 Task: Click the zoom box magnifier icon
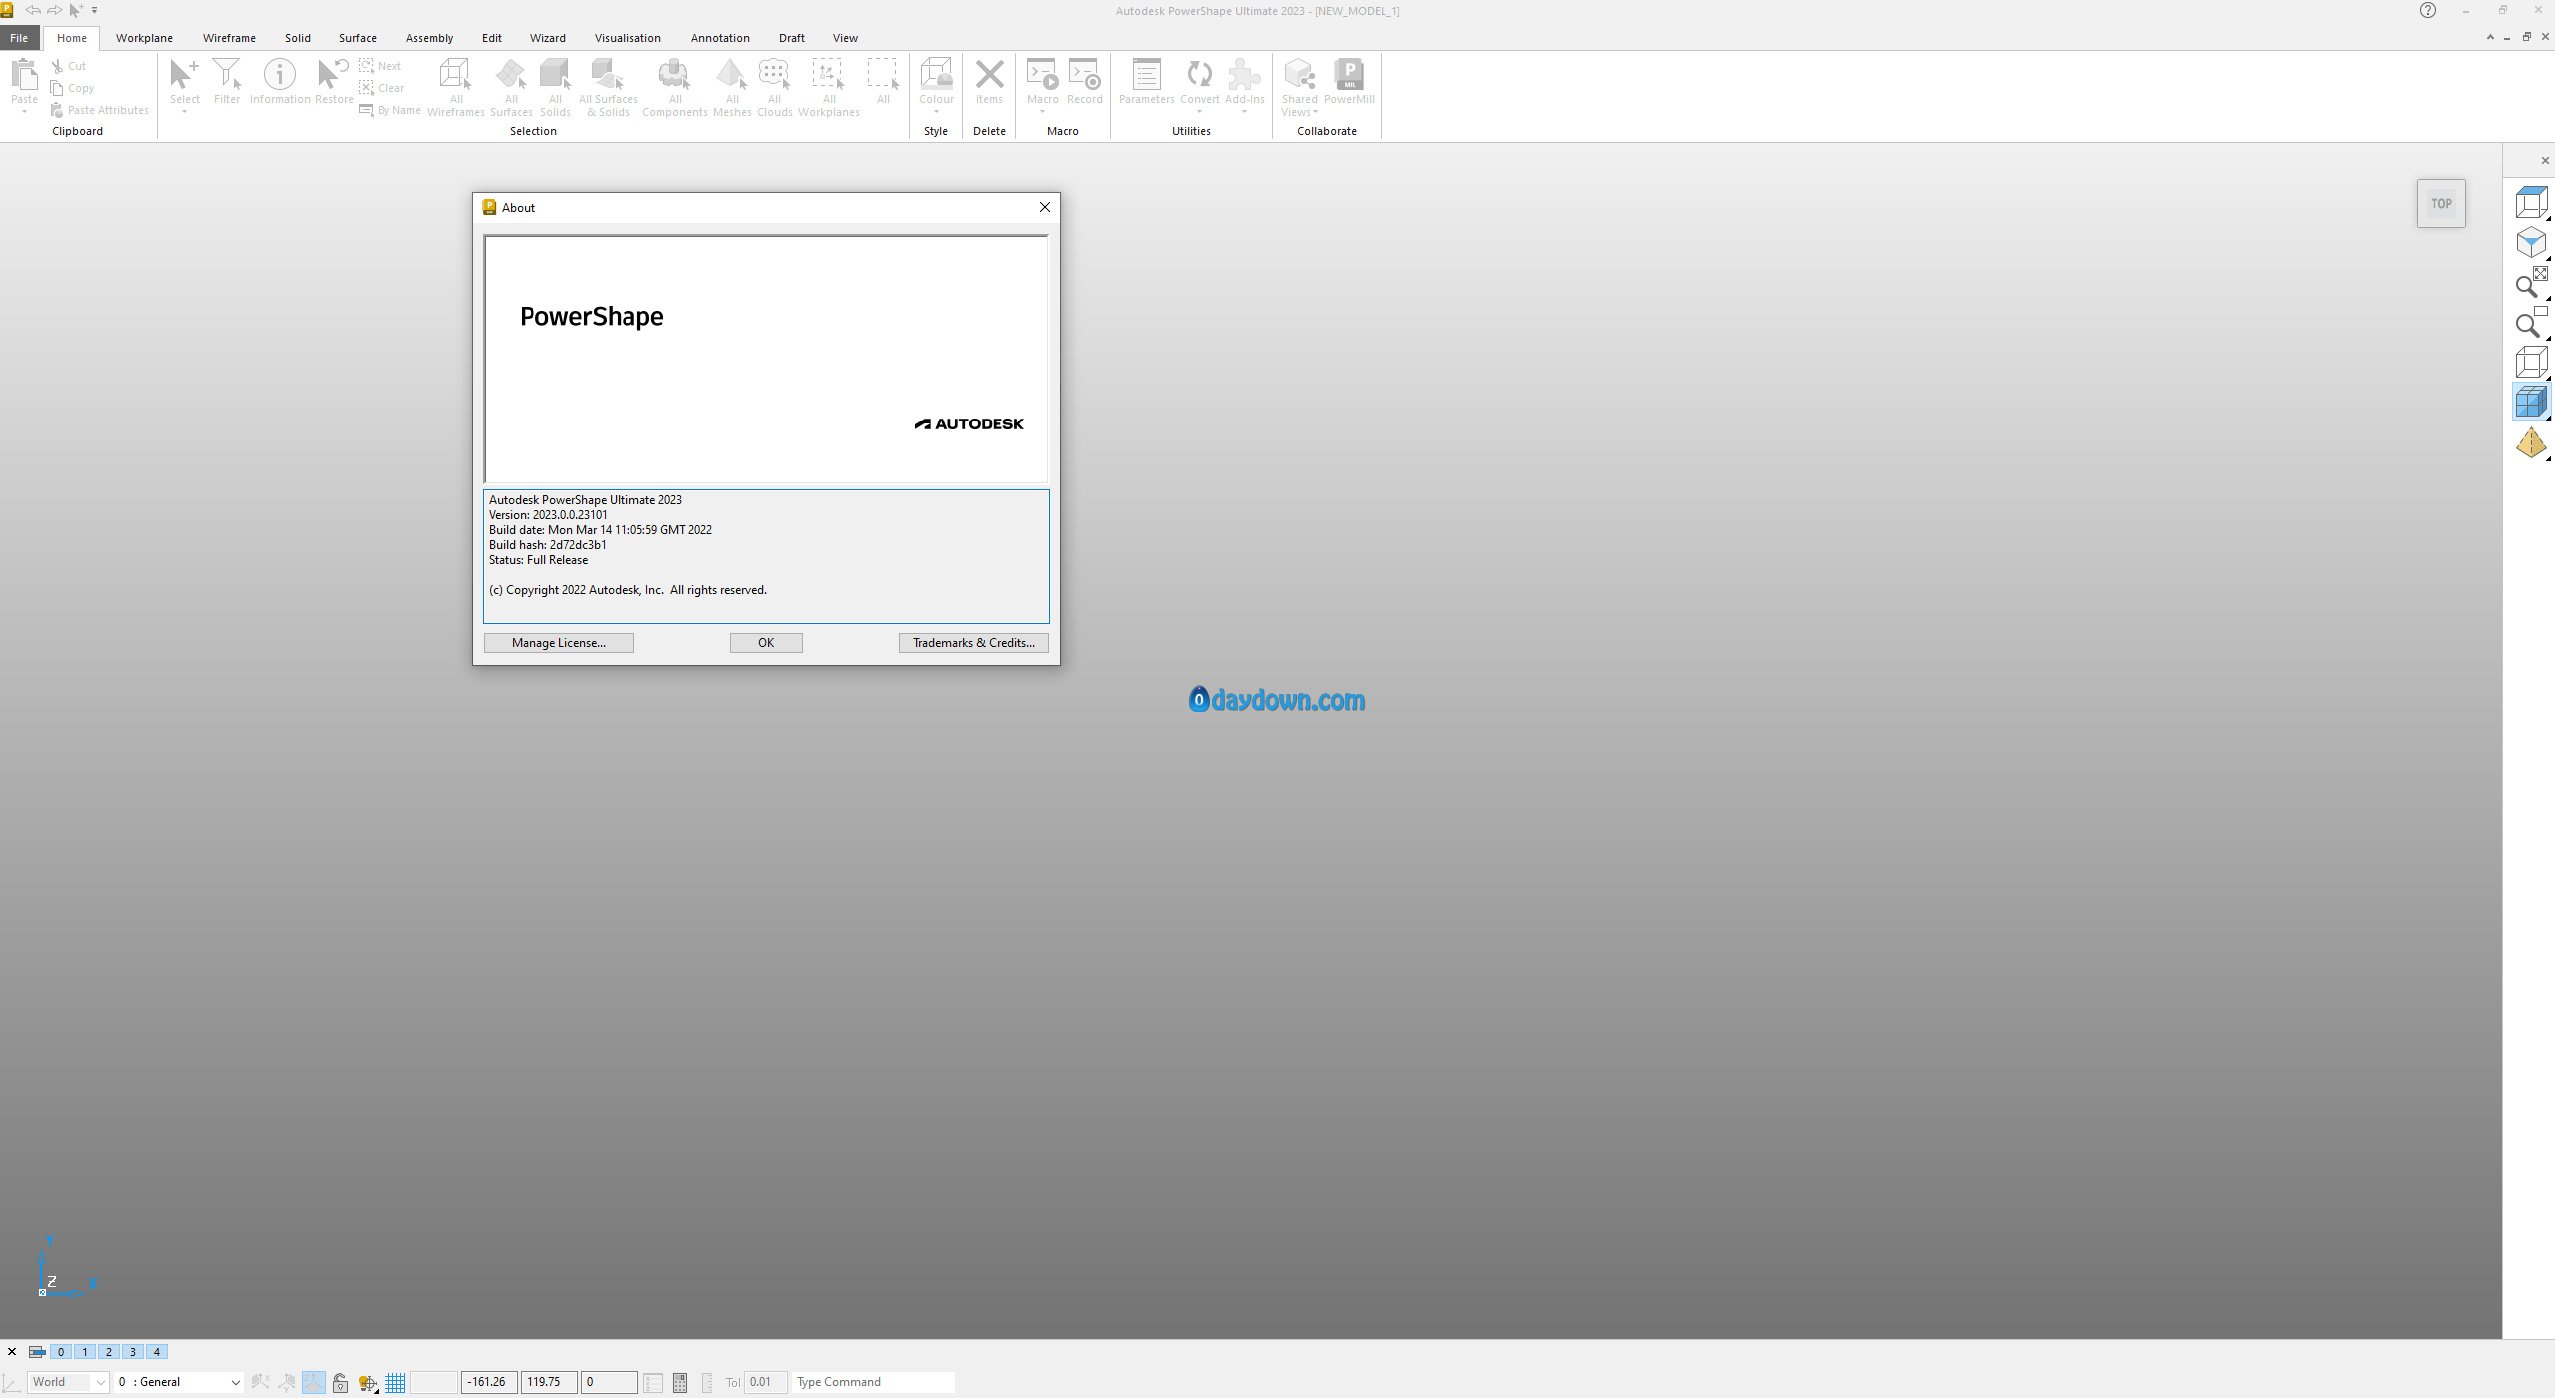(x=2531, y=322)
